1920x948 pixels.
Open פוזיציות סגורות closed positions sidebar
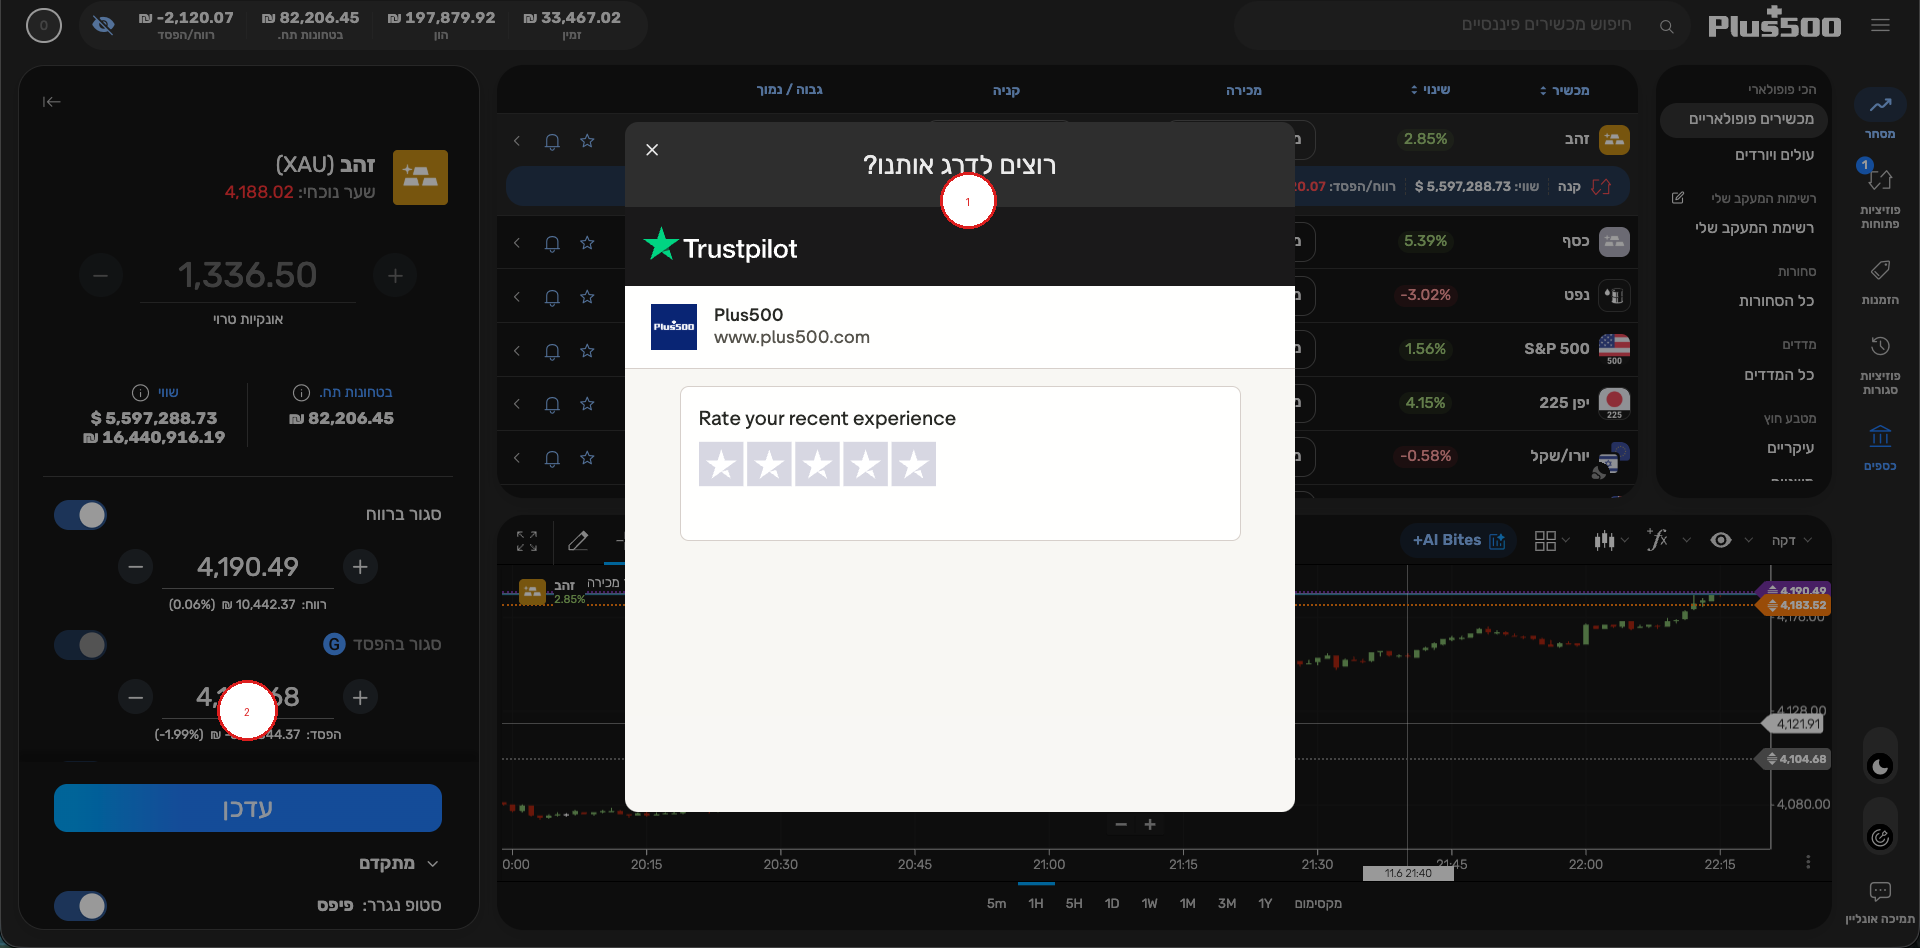1880,364
